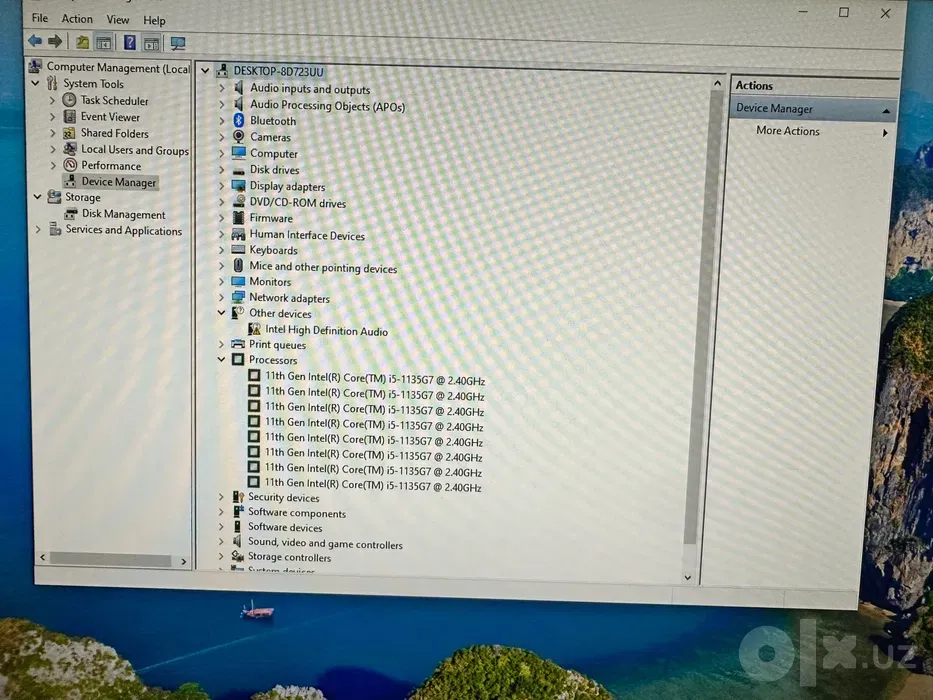Click the Network adapters category icon
The height and width of the screenshot is (700, 933).
[238, 296]
